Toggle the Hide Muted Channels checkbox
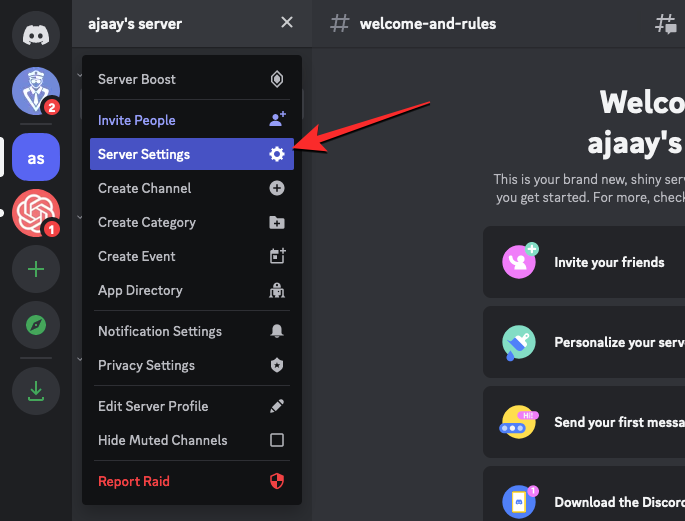The height and width of the screenshot is (521, 685). click(277, 440)
